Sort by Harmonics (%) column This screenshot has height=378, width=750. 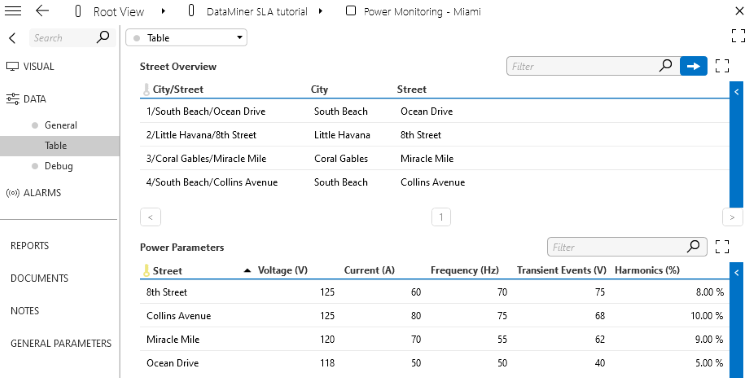tap(647, 270)
